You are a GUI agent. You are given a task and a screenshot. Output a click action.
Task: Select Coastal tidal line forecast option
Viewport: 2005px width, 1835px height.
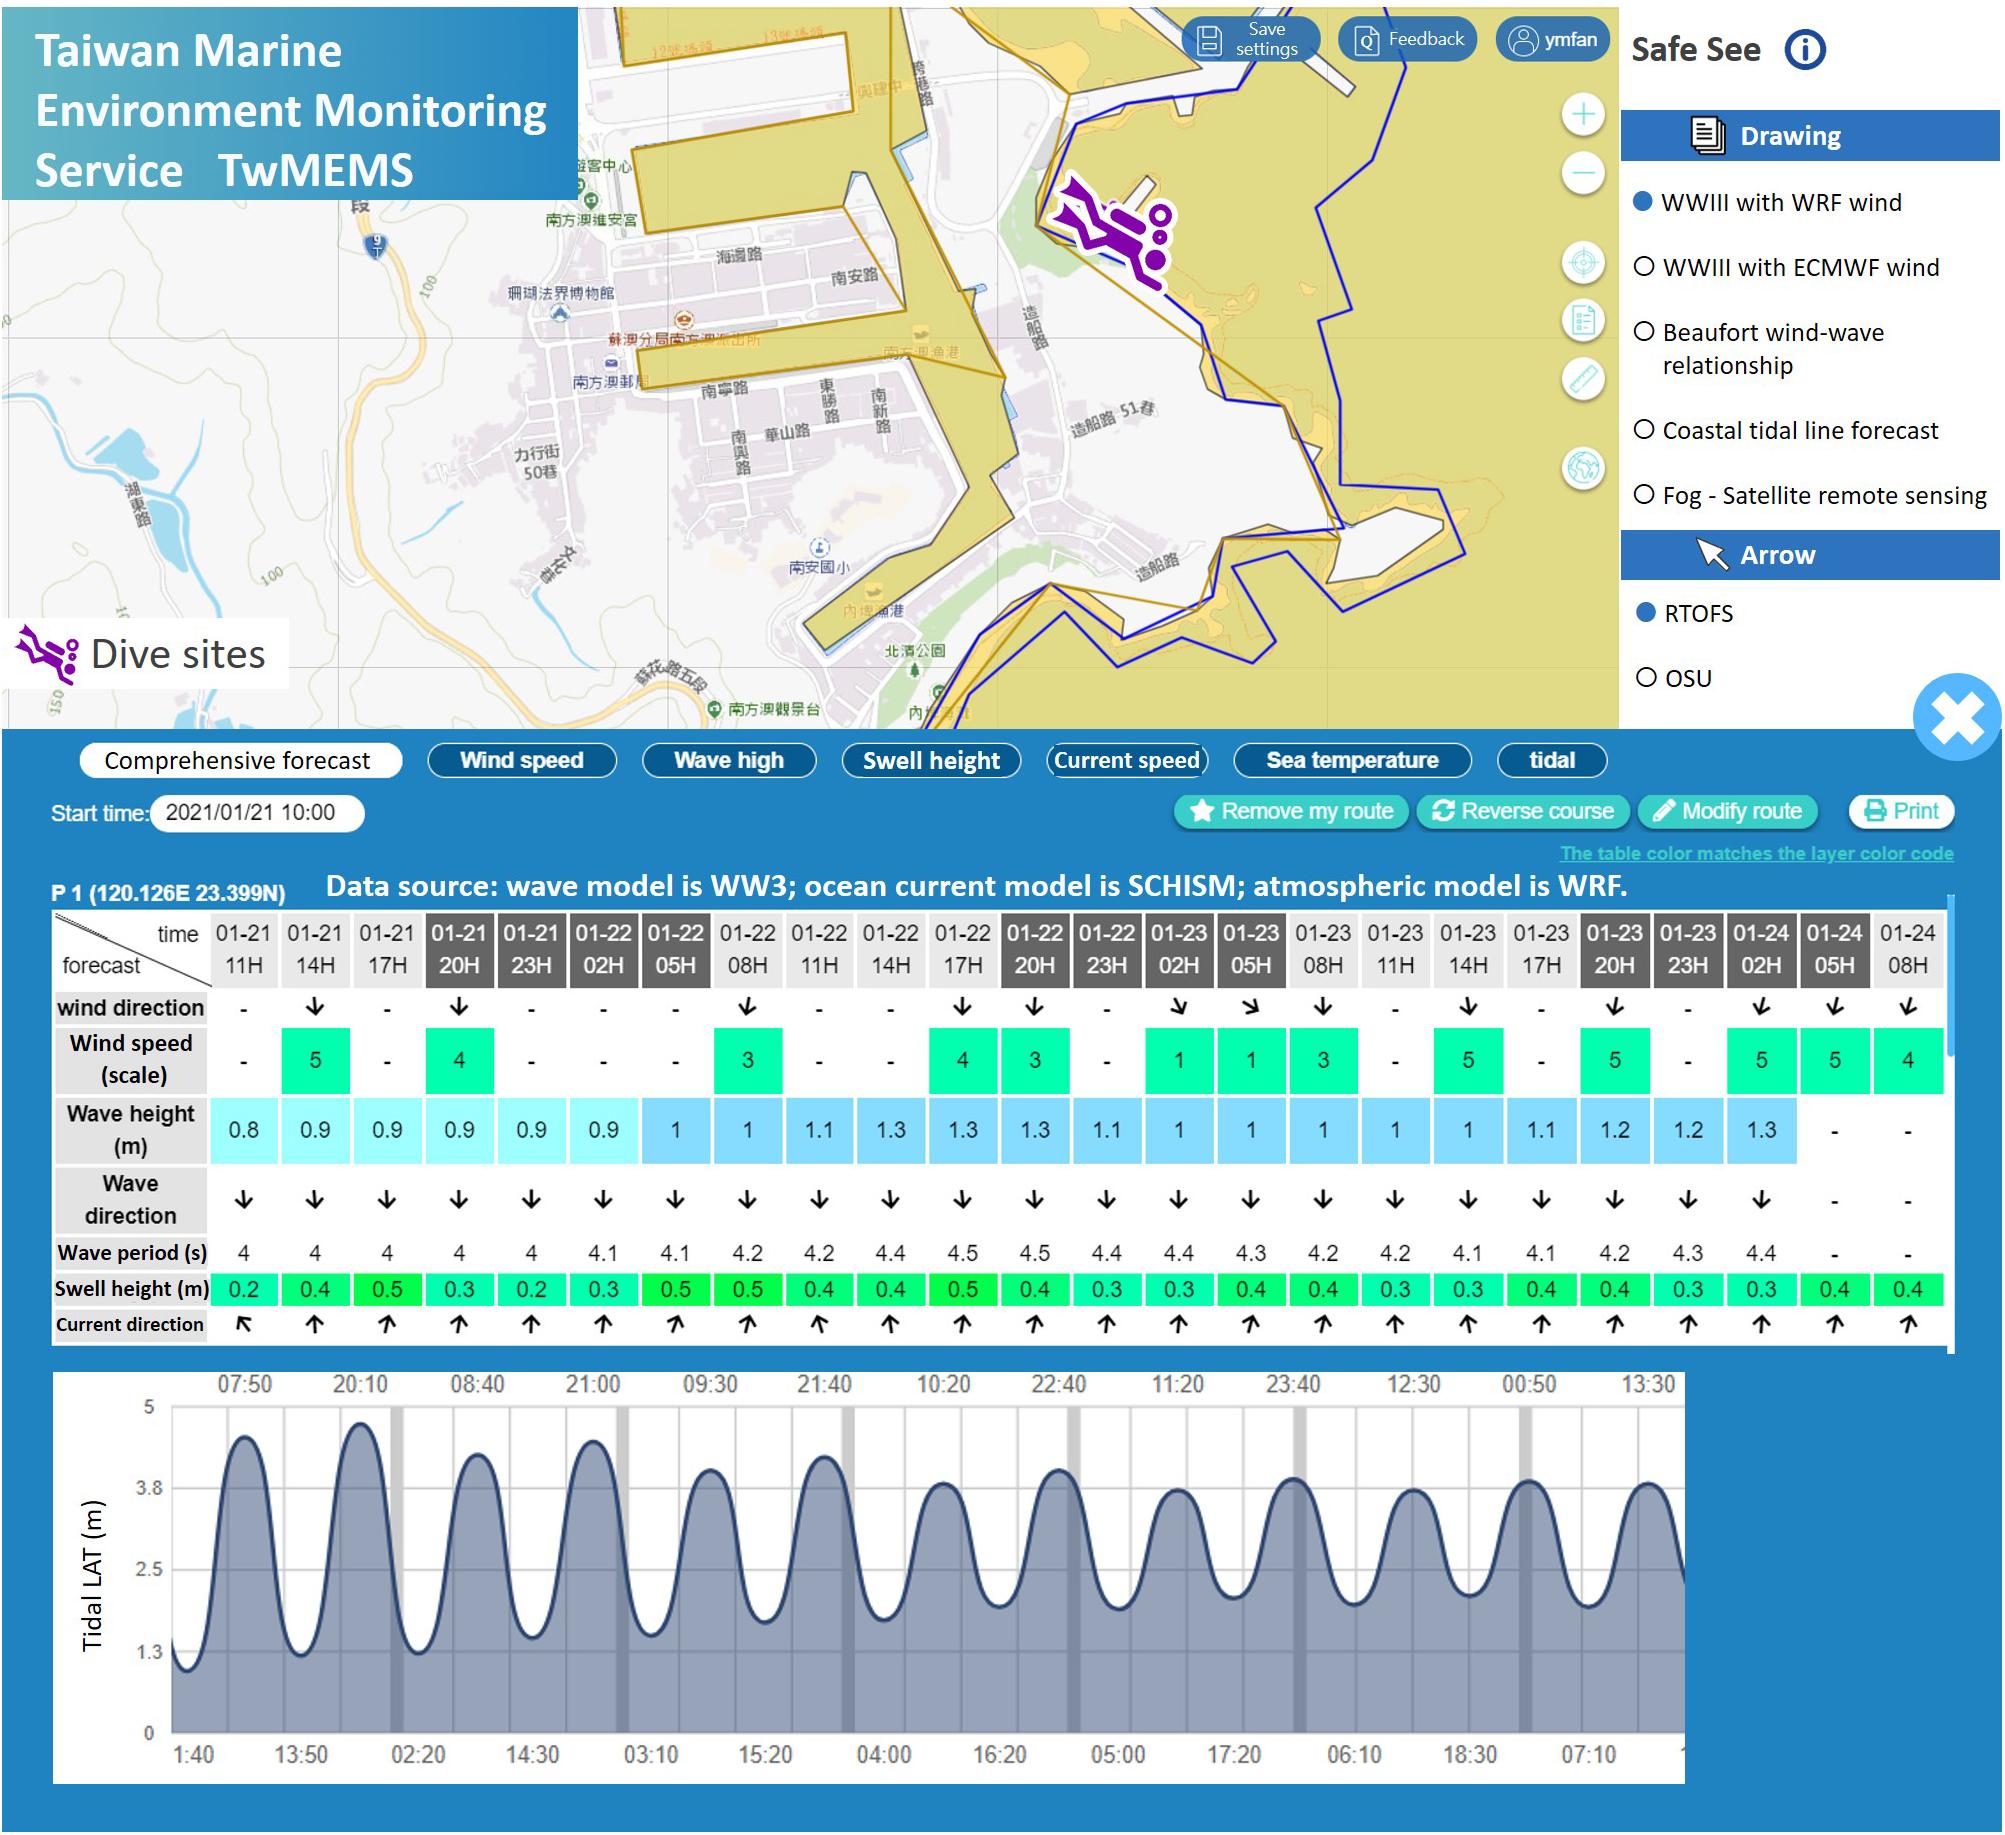1786,430
